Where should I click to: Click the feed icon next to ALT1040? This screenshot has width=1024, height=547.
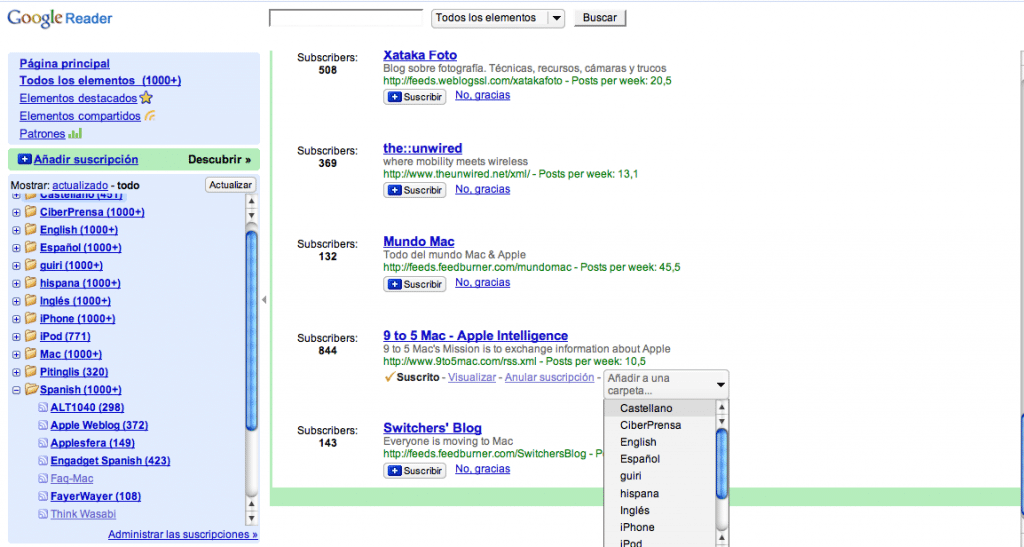(x=43, y=407)
